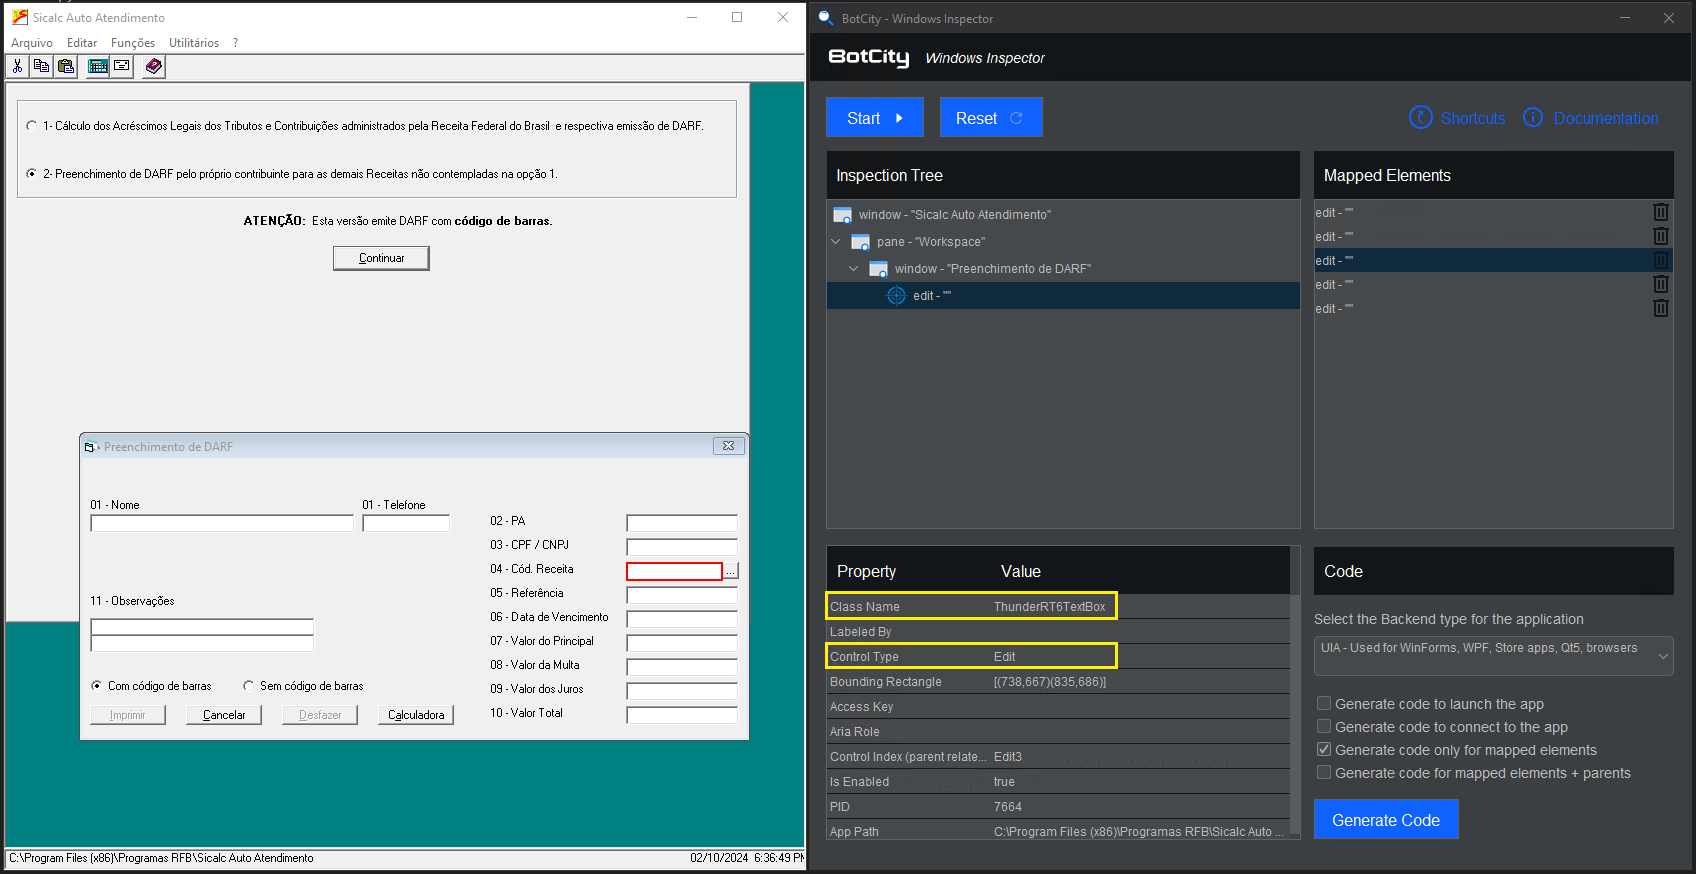Click the Cut scissors toolbar icon in Sicalc

point(17,66)
